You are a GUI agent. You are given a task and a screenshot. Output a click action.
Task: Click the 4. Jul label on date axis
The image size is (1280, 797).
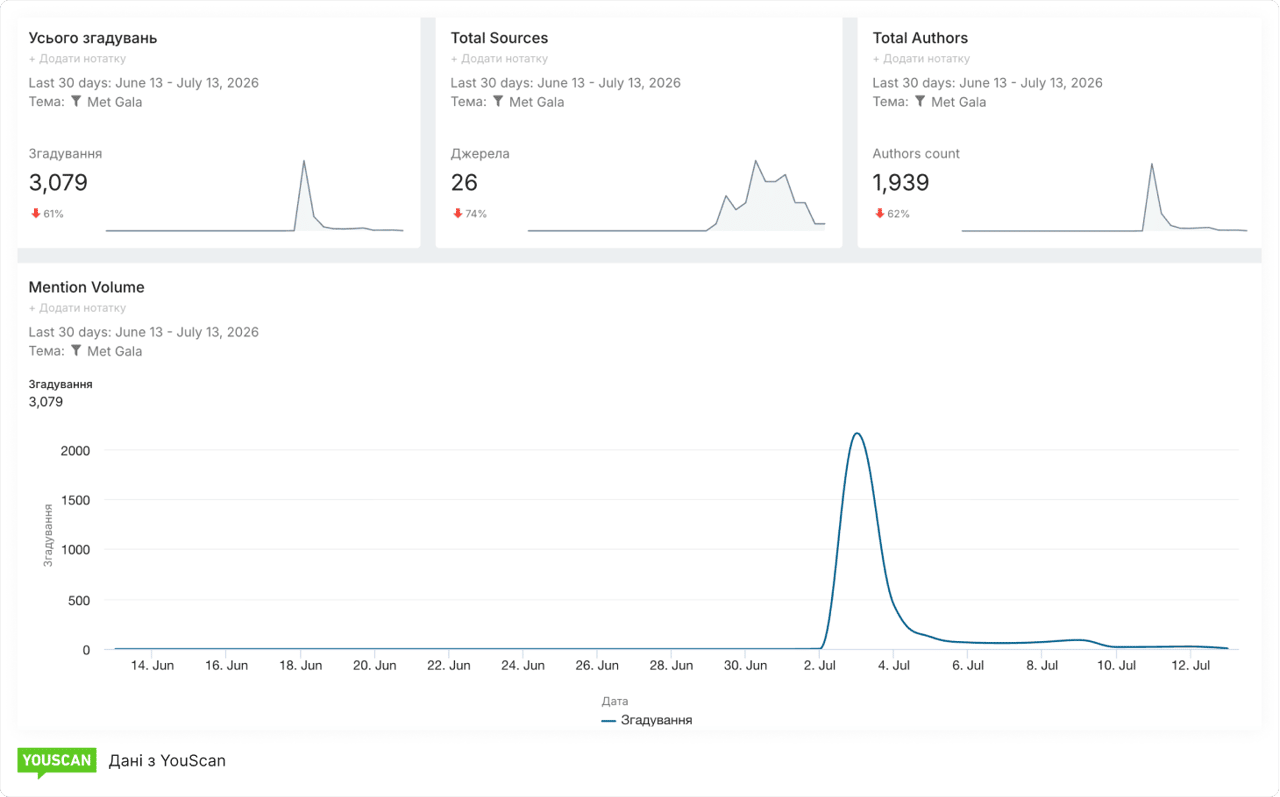(894, 665)
